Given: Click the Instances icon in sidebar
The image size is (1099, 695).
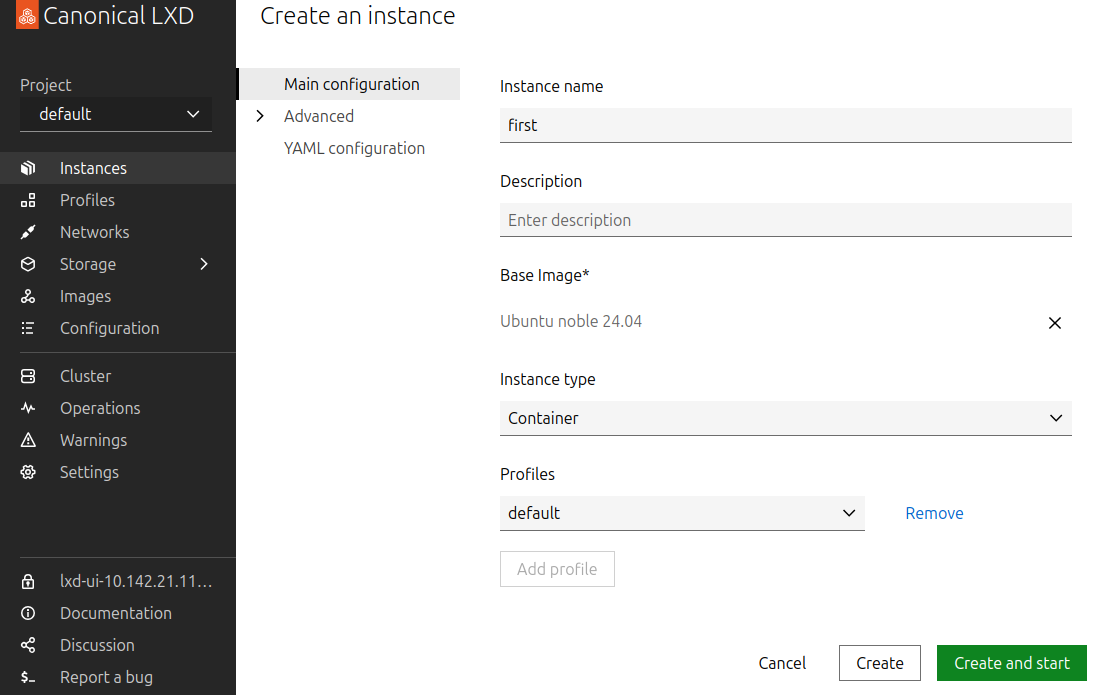Looking at the screenshot, I should click(28, 168).
